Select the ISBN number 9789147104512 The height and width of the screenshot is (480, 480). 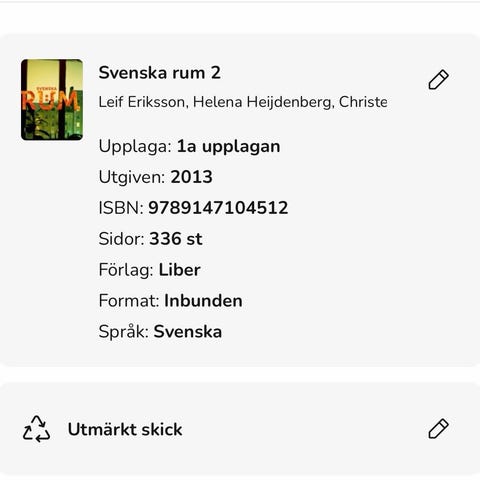pos(218,208)
